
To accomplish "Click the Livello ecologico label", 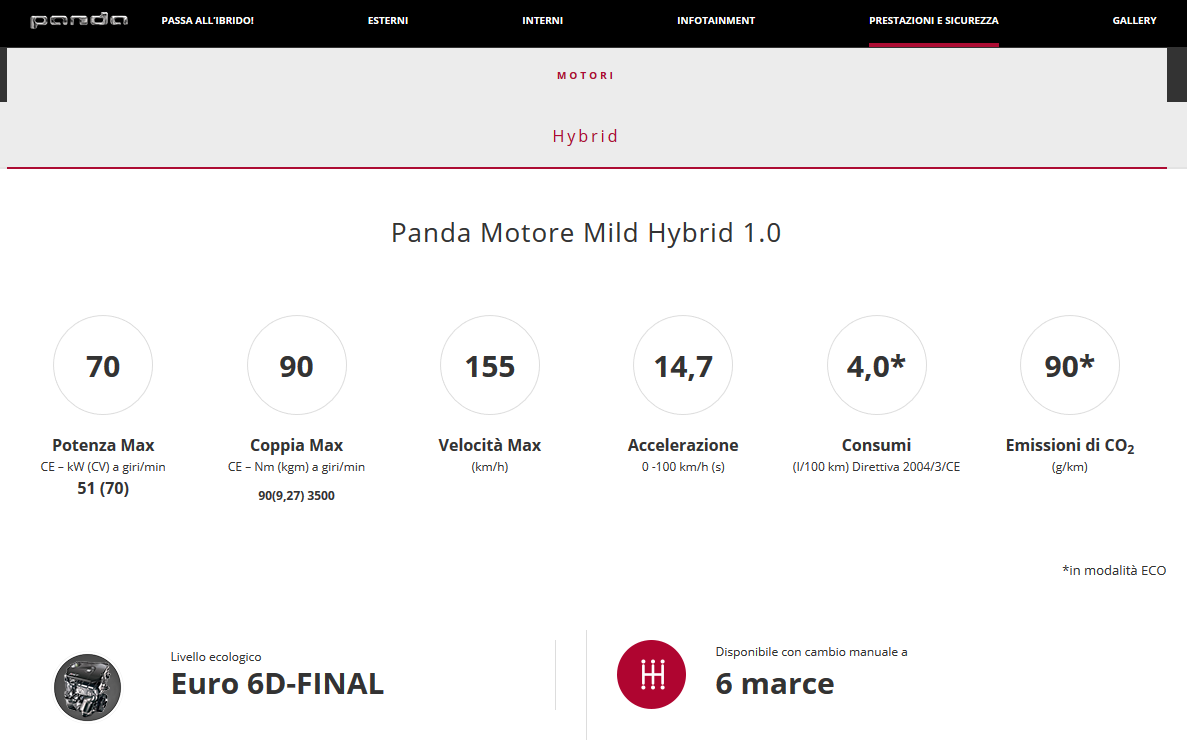I will tap(216, 657).
